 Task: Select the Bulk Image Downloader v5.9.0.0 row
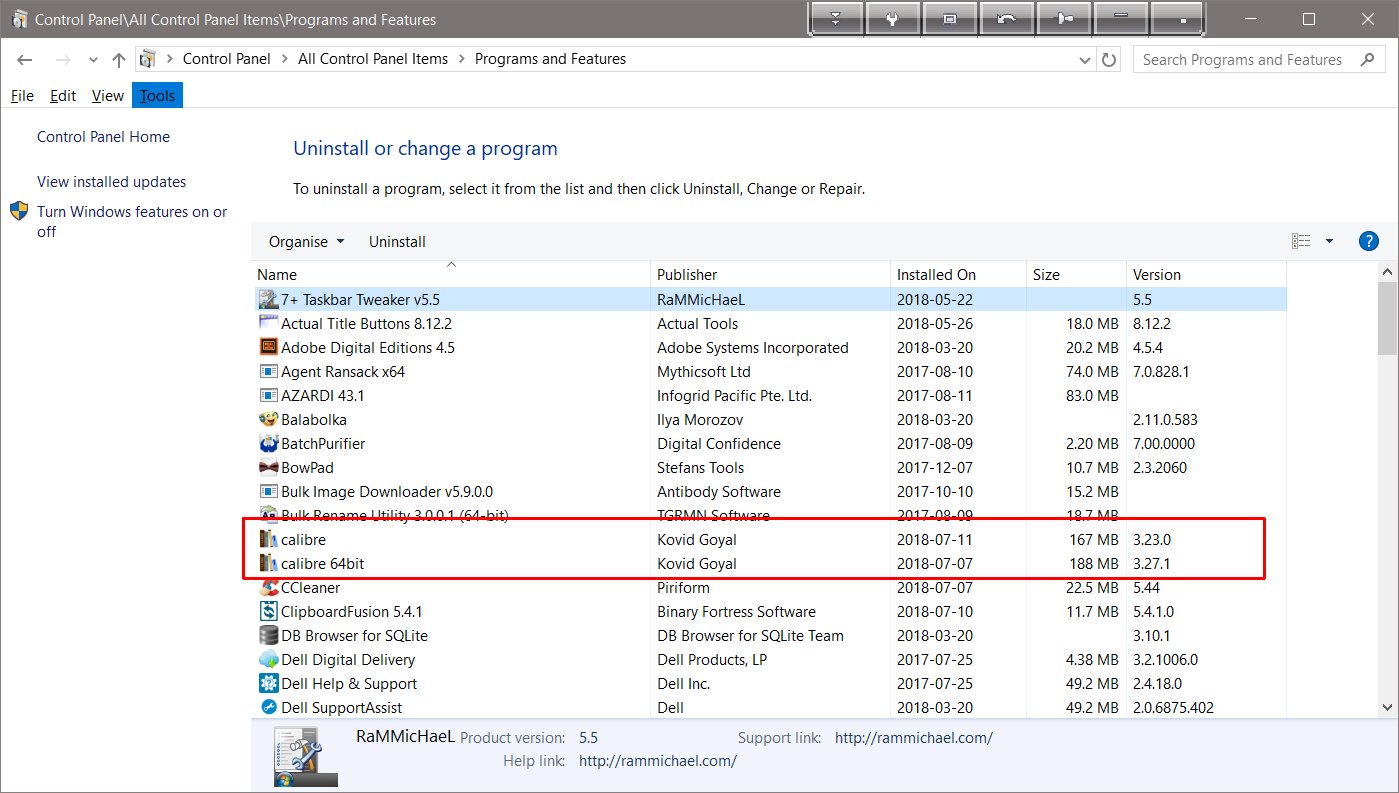pyautogui.click(x=769, y=491)
